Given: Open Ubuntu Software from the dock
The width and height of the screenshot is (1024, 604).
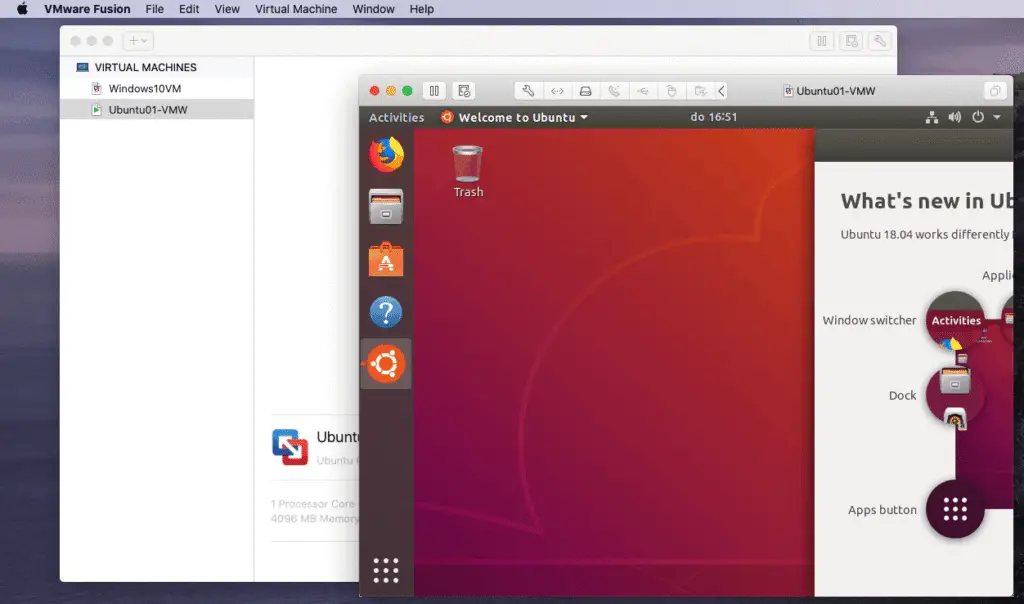Looking at the screenshot, I should click(386, 259).
